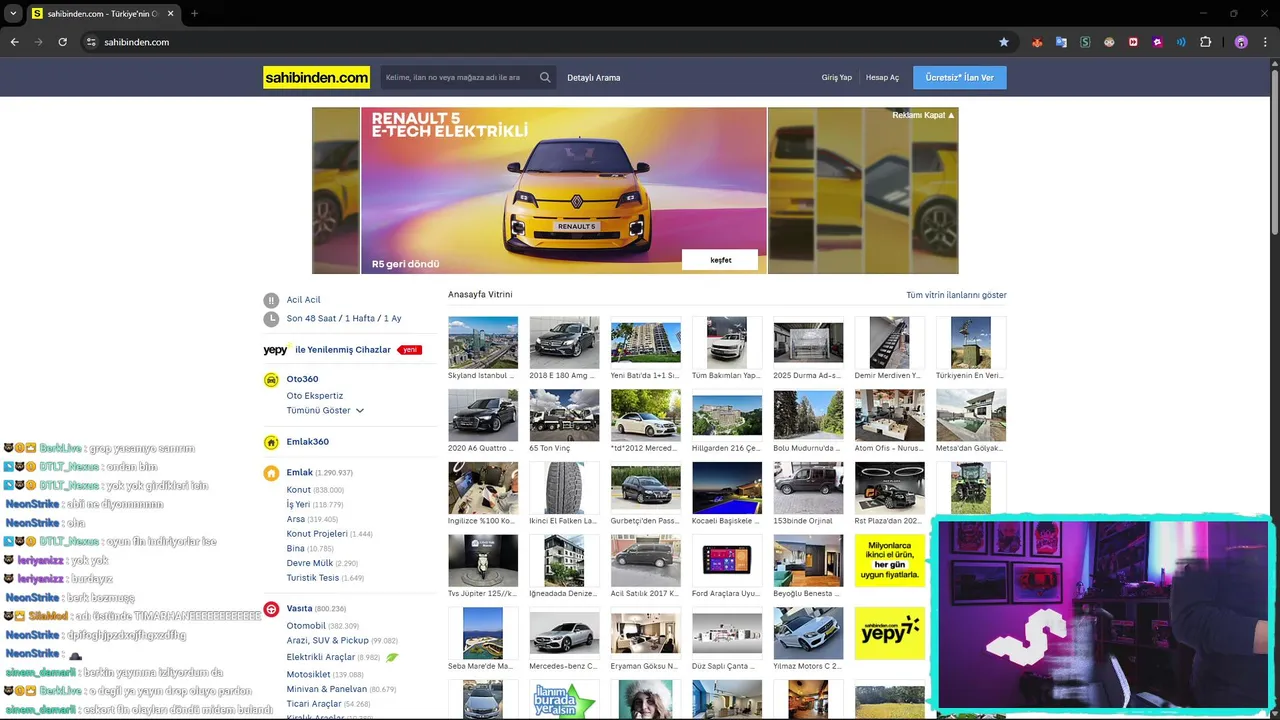Click the green S extension icon
This screenshot has width=1280, height=720.
(x=1085, y=42)
